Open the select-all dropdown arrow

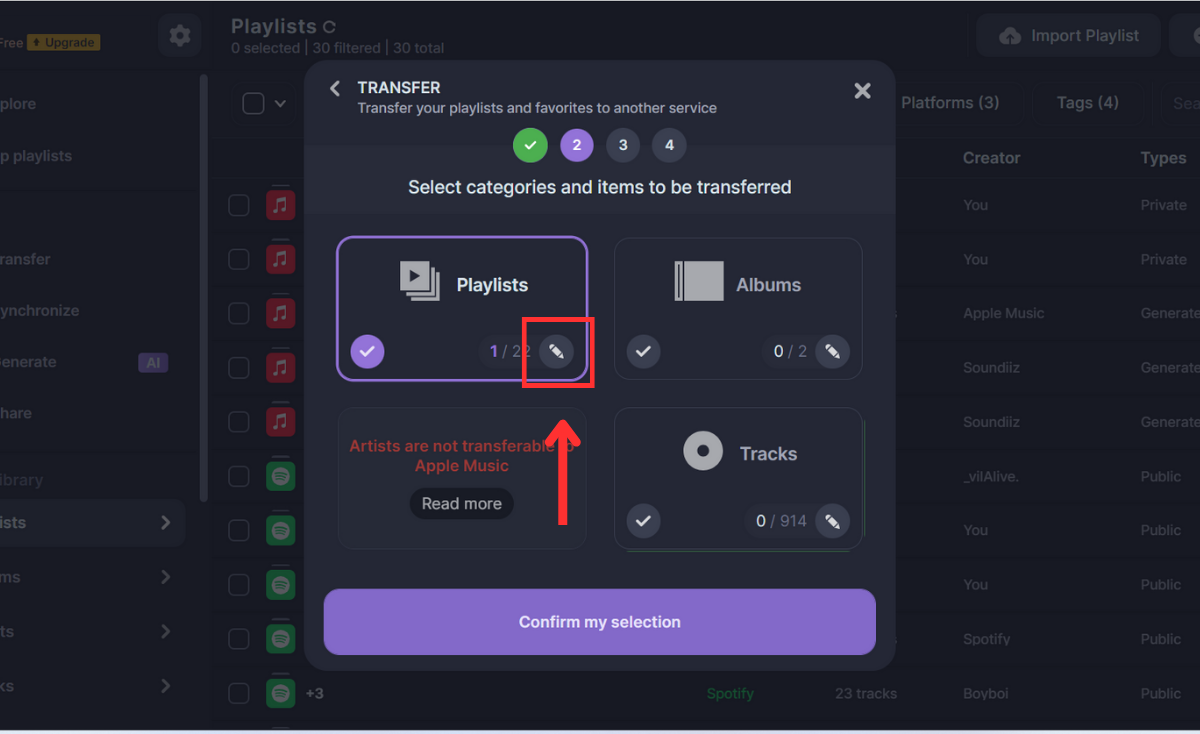click(x=280, y=103)
